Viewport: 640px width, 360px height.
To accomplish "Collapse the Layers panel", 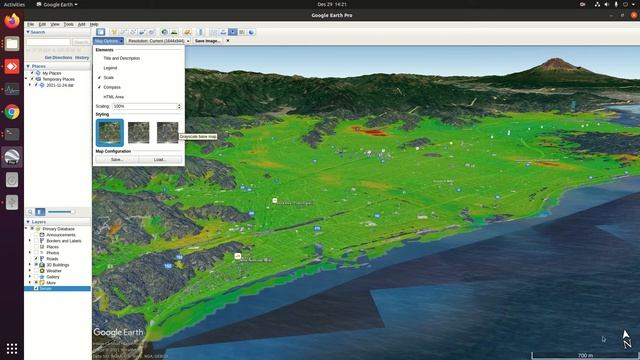I will 28,222.
